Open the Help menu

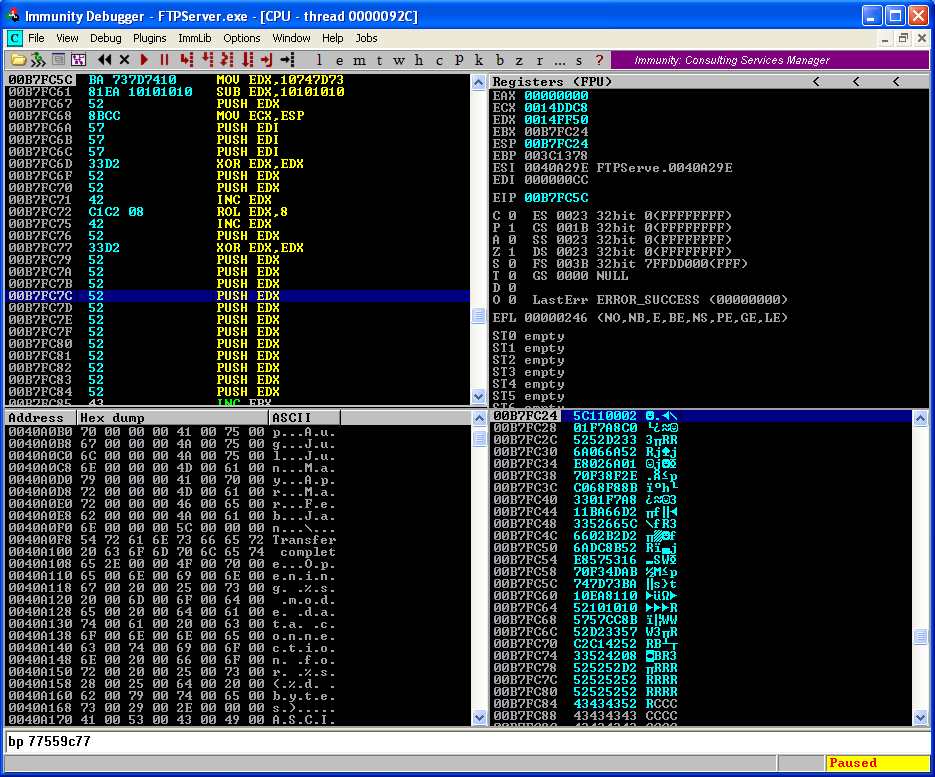[x=333, y=38]
